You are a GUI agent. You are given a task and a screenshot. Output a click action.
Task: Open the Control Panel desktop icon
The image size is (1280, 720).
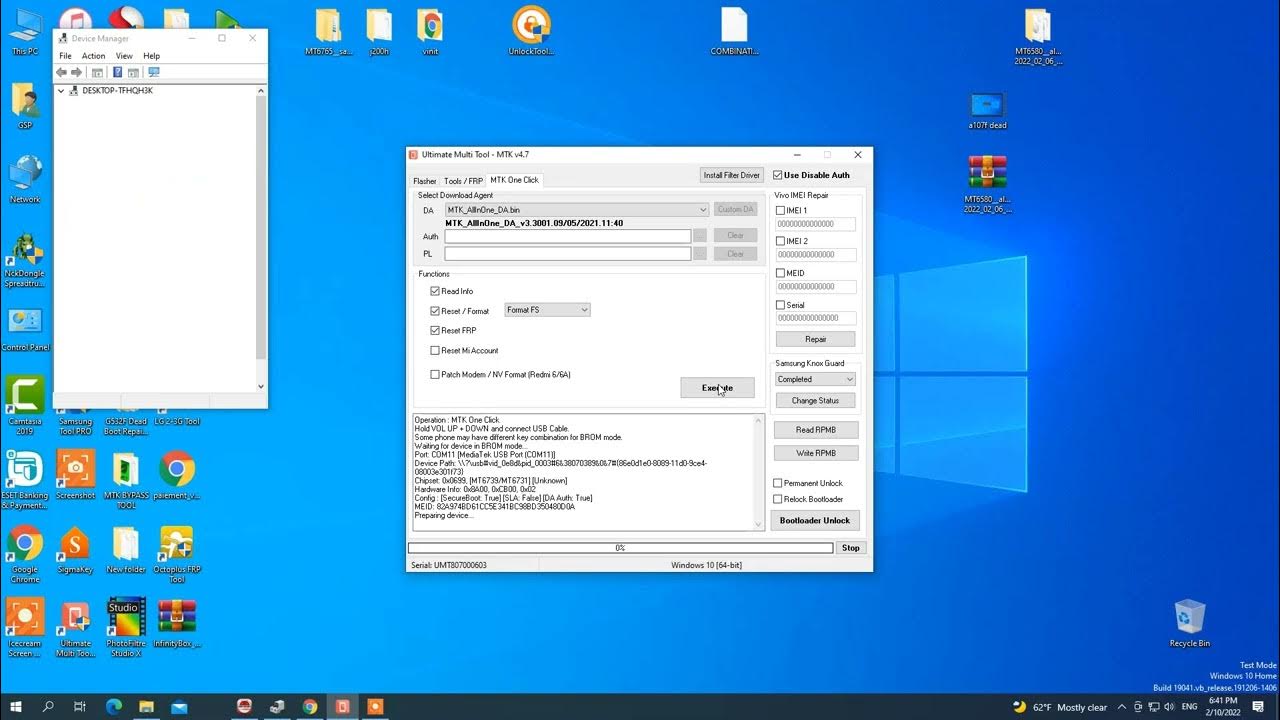(25, 330)
